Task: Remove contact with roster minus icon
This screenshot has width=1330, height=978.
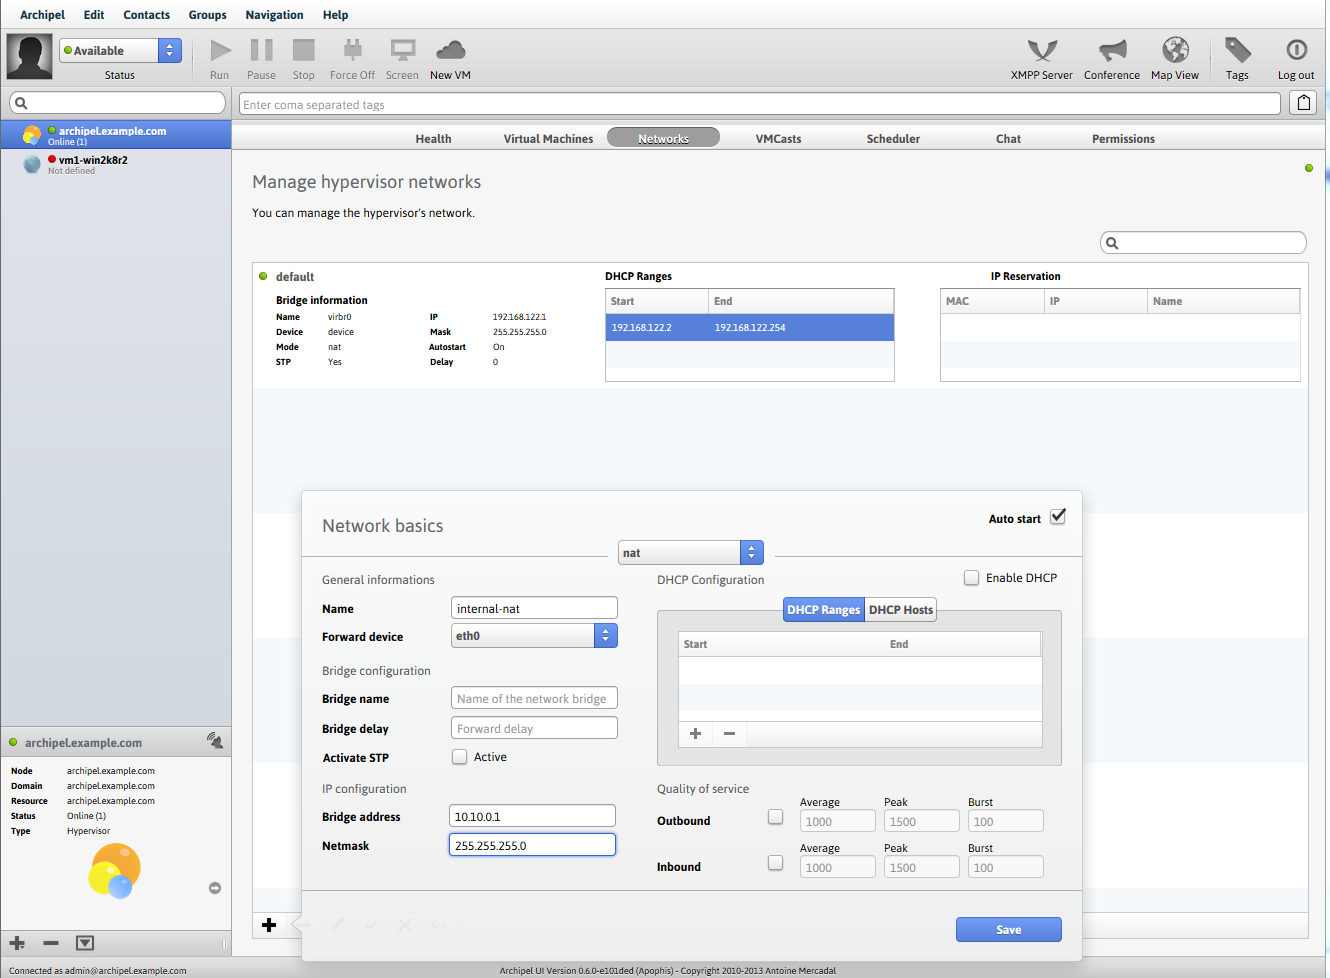Action: click(51, 943)
